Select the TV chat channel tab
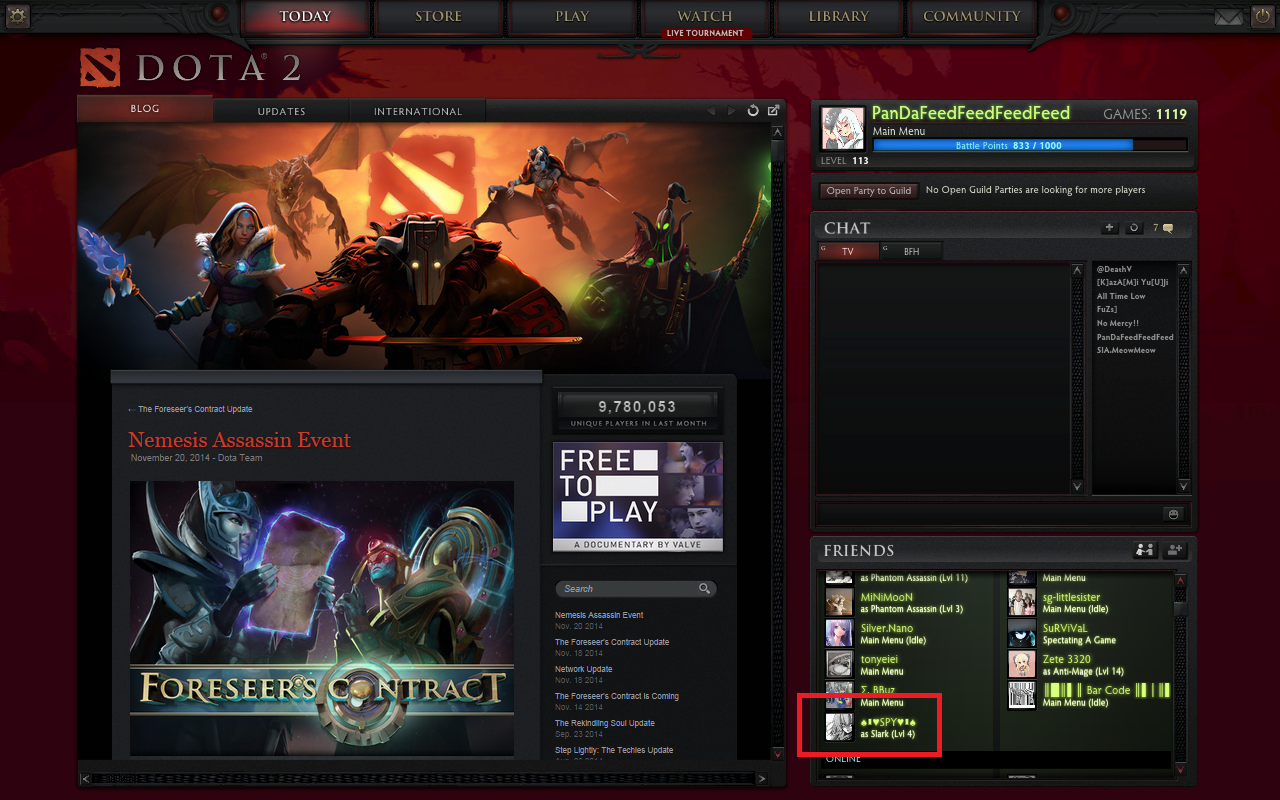The width and height of the screenshot is (1280, 800). (x=848, y=251)
